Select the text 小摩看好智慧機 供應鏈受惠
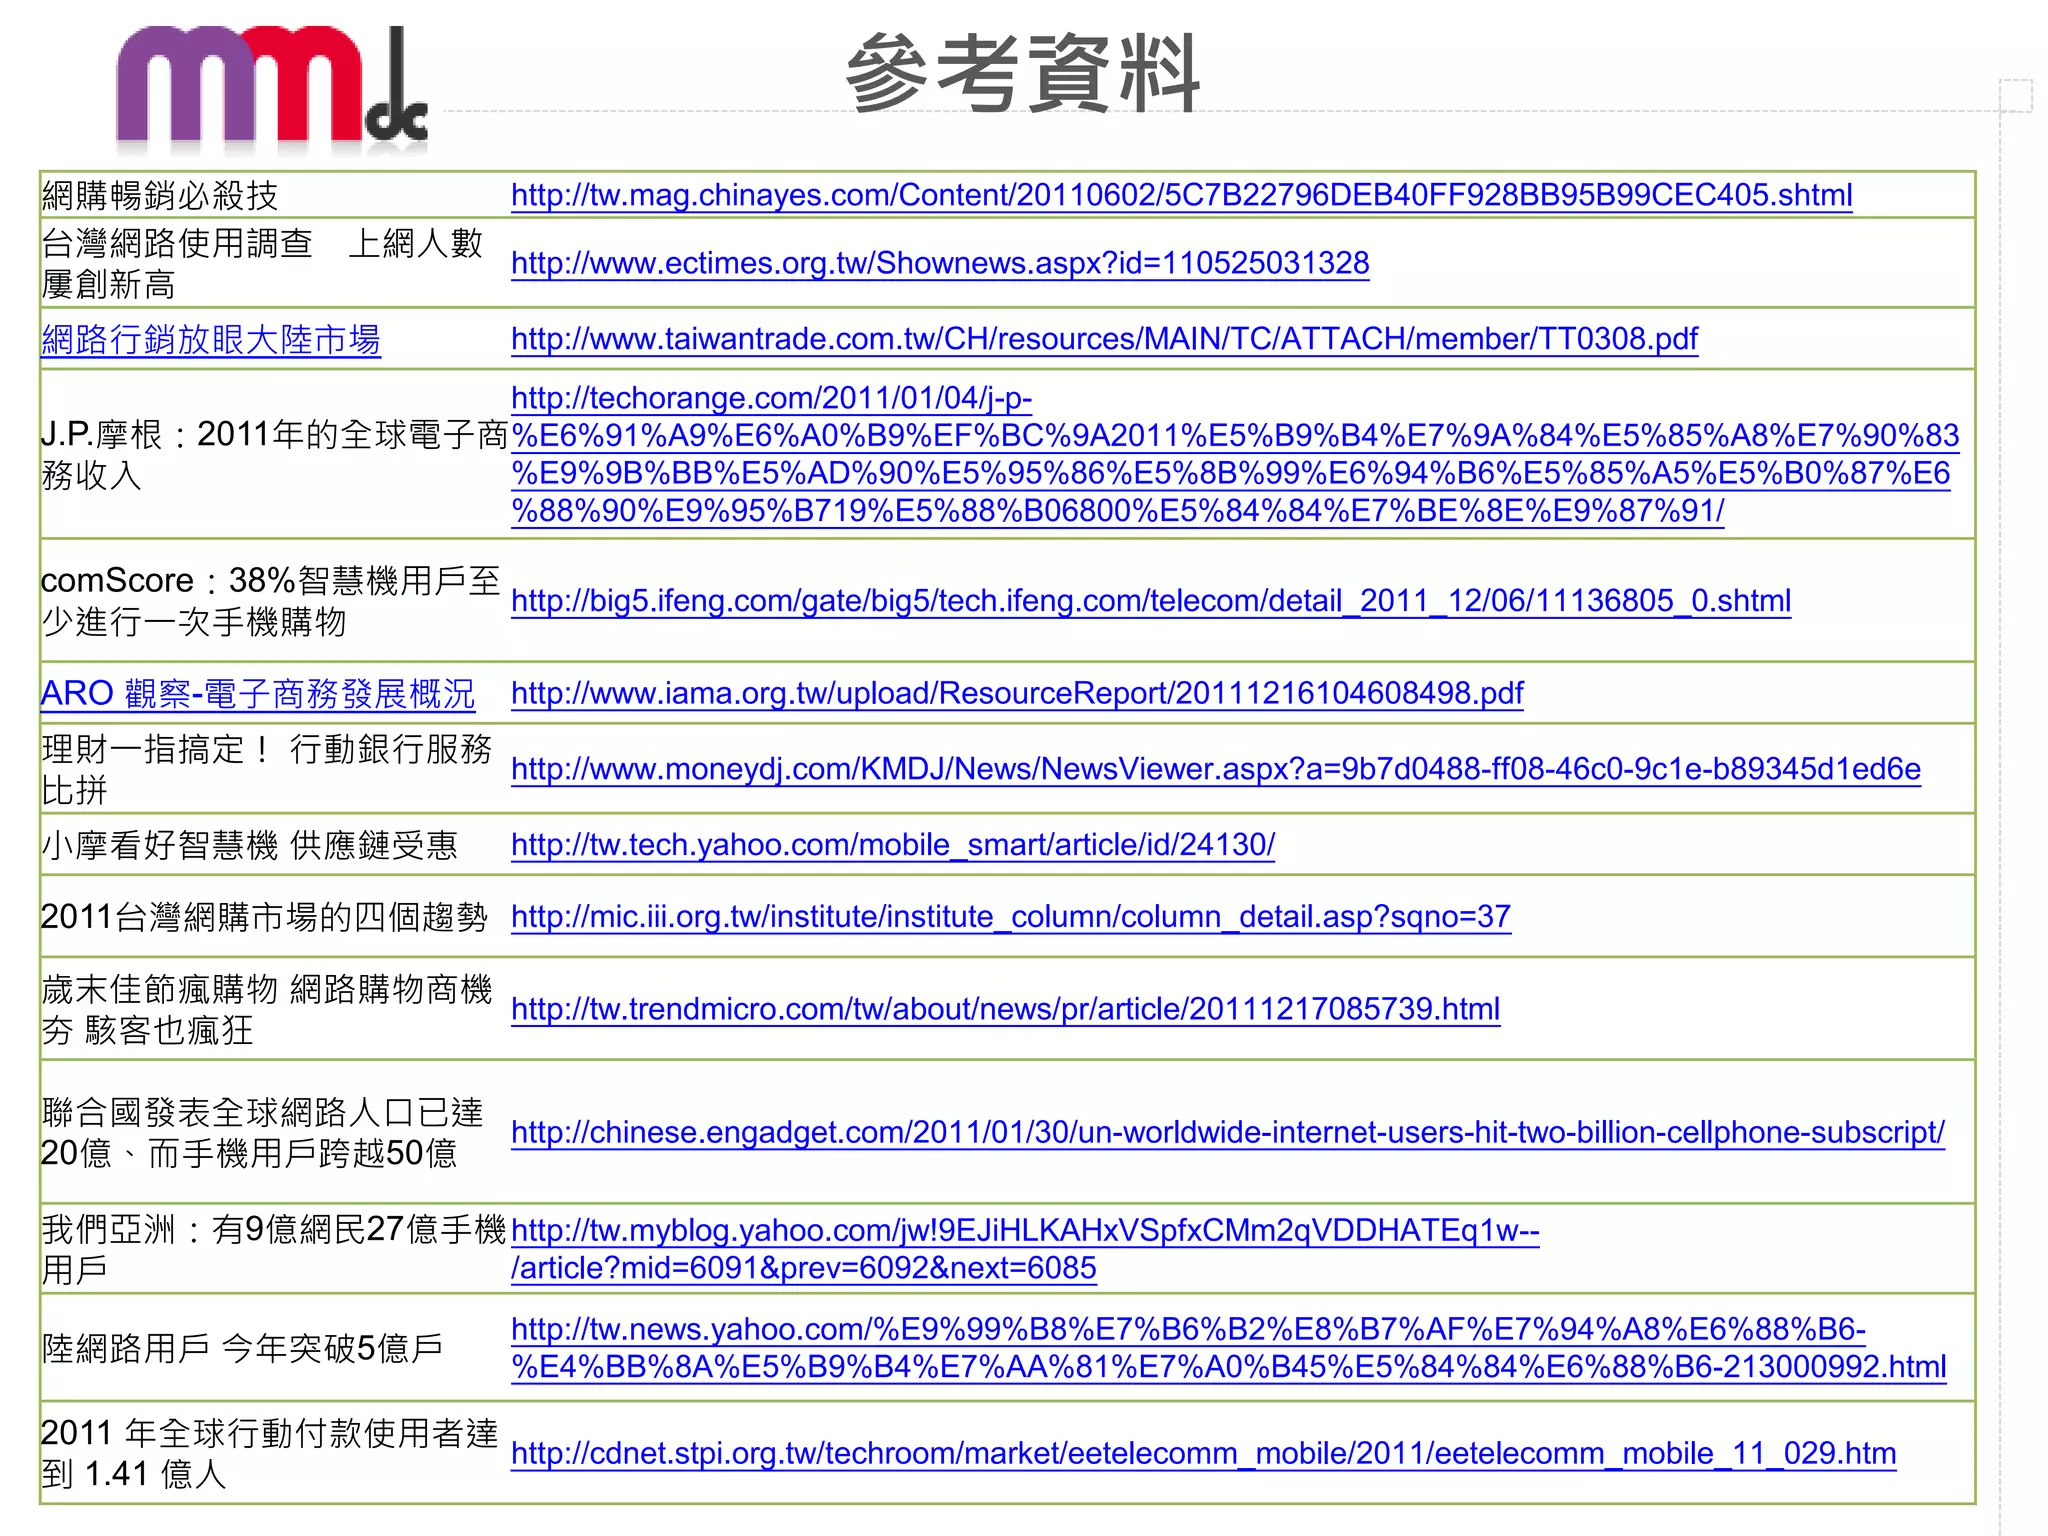The image size is (2048, 1536). (250, 845)
